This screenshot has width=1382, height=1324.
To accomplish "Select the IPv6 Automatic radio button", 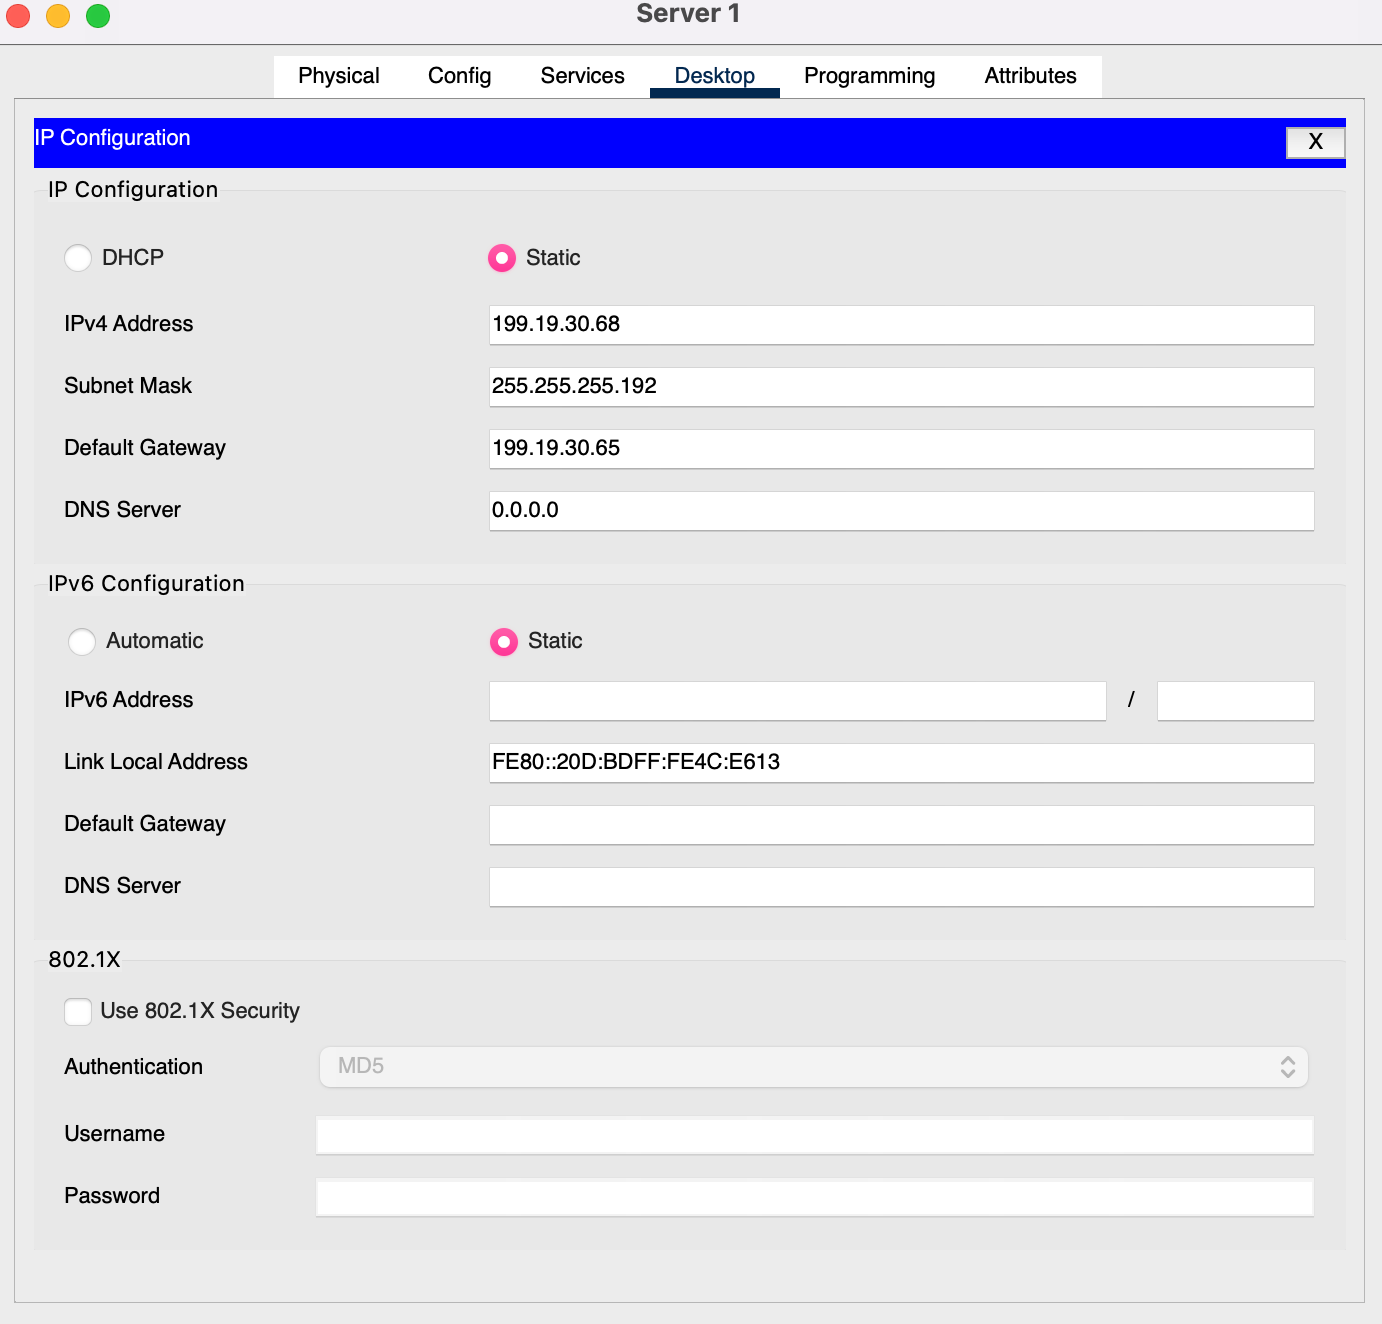I will tap(82, 641).
